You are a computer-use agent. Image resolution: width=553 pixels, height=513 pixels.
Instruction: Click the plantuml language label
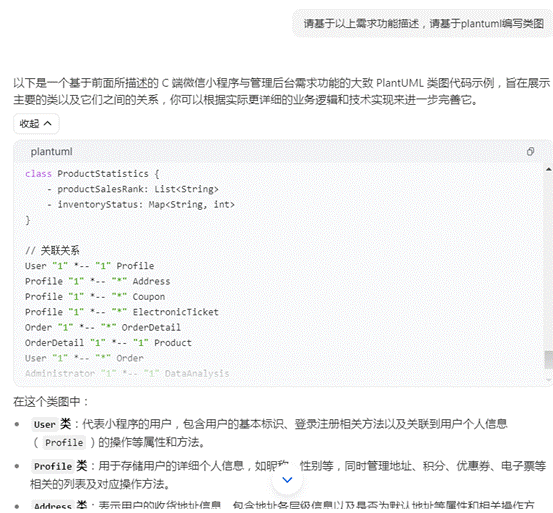[x=51, y=152]
